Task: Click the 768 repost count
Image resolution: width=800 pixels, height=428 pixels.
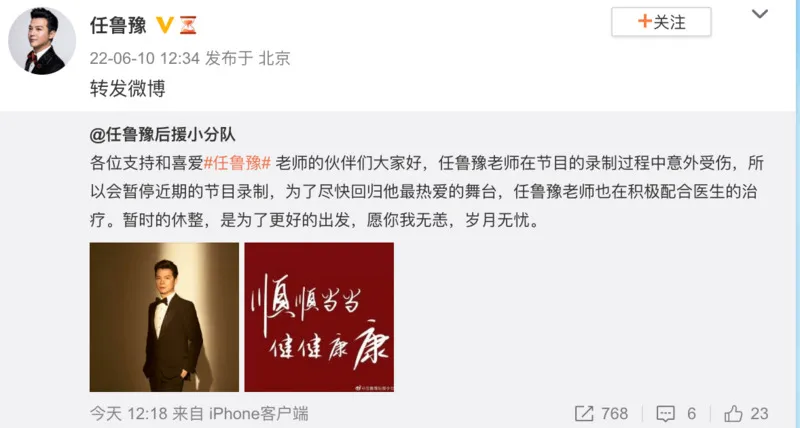Action: pyautogui.click(x=614, y=413)
